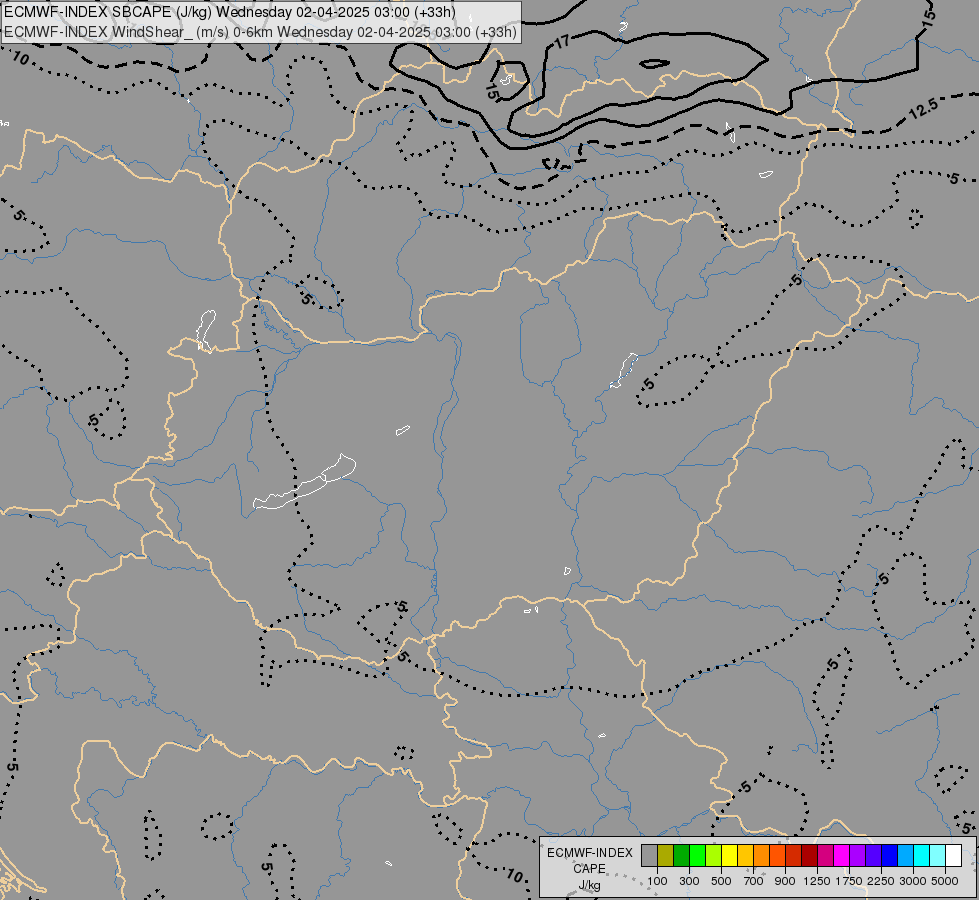Image resolution: width=979 pixels, height=900 pixels.
Task: Select the bright magenta legend swatch
Action: [842, 856]
